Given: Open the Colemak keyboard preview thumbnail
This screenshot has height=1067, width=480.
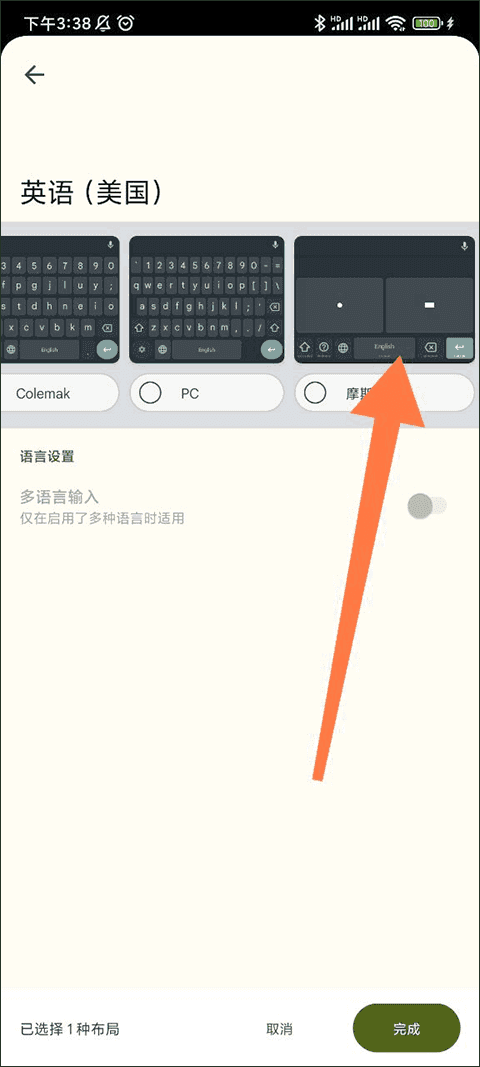Looking at the screenshot, I should pyautogui.click(x=59, y=299).
